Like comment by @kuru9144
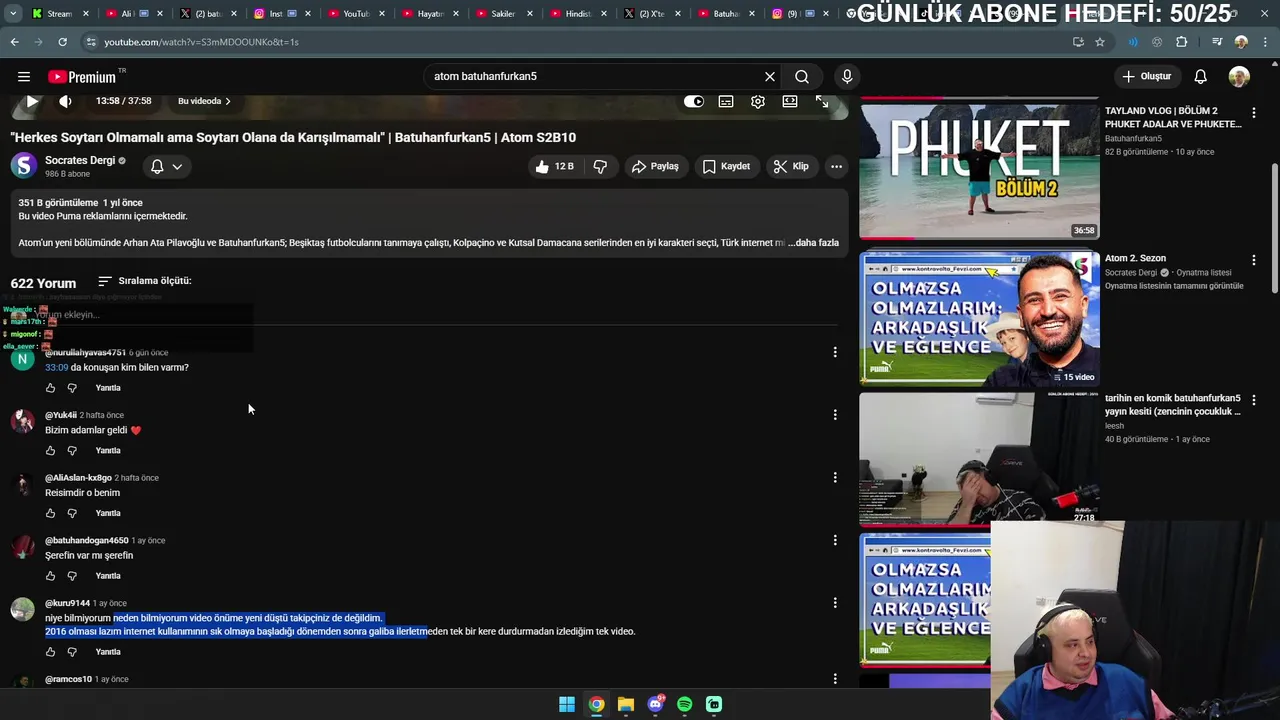Image resolution: width=1280 pixels, height=720 pixels. 51,652
